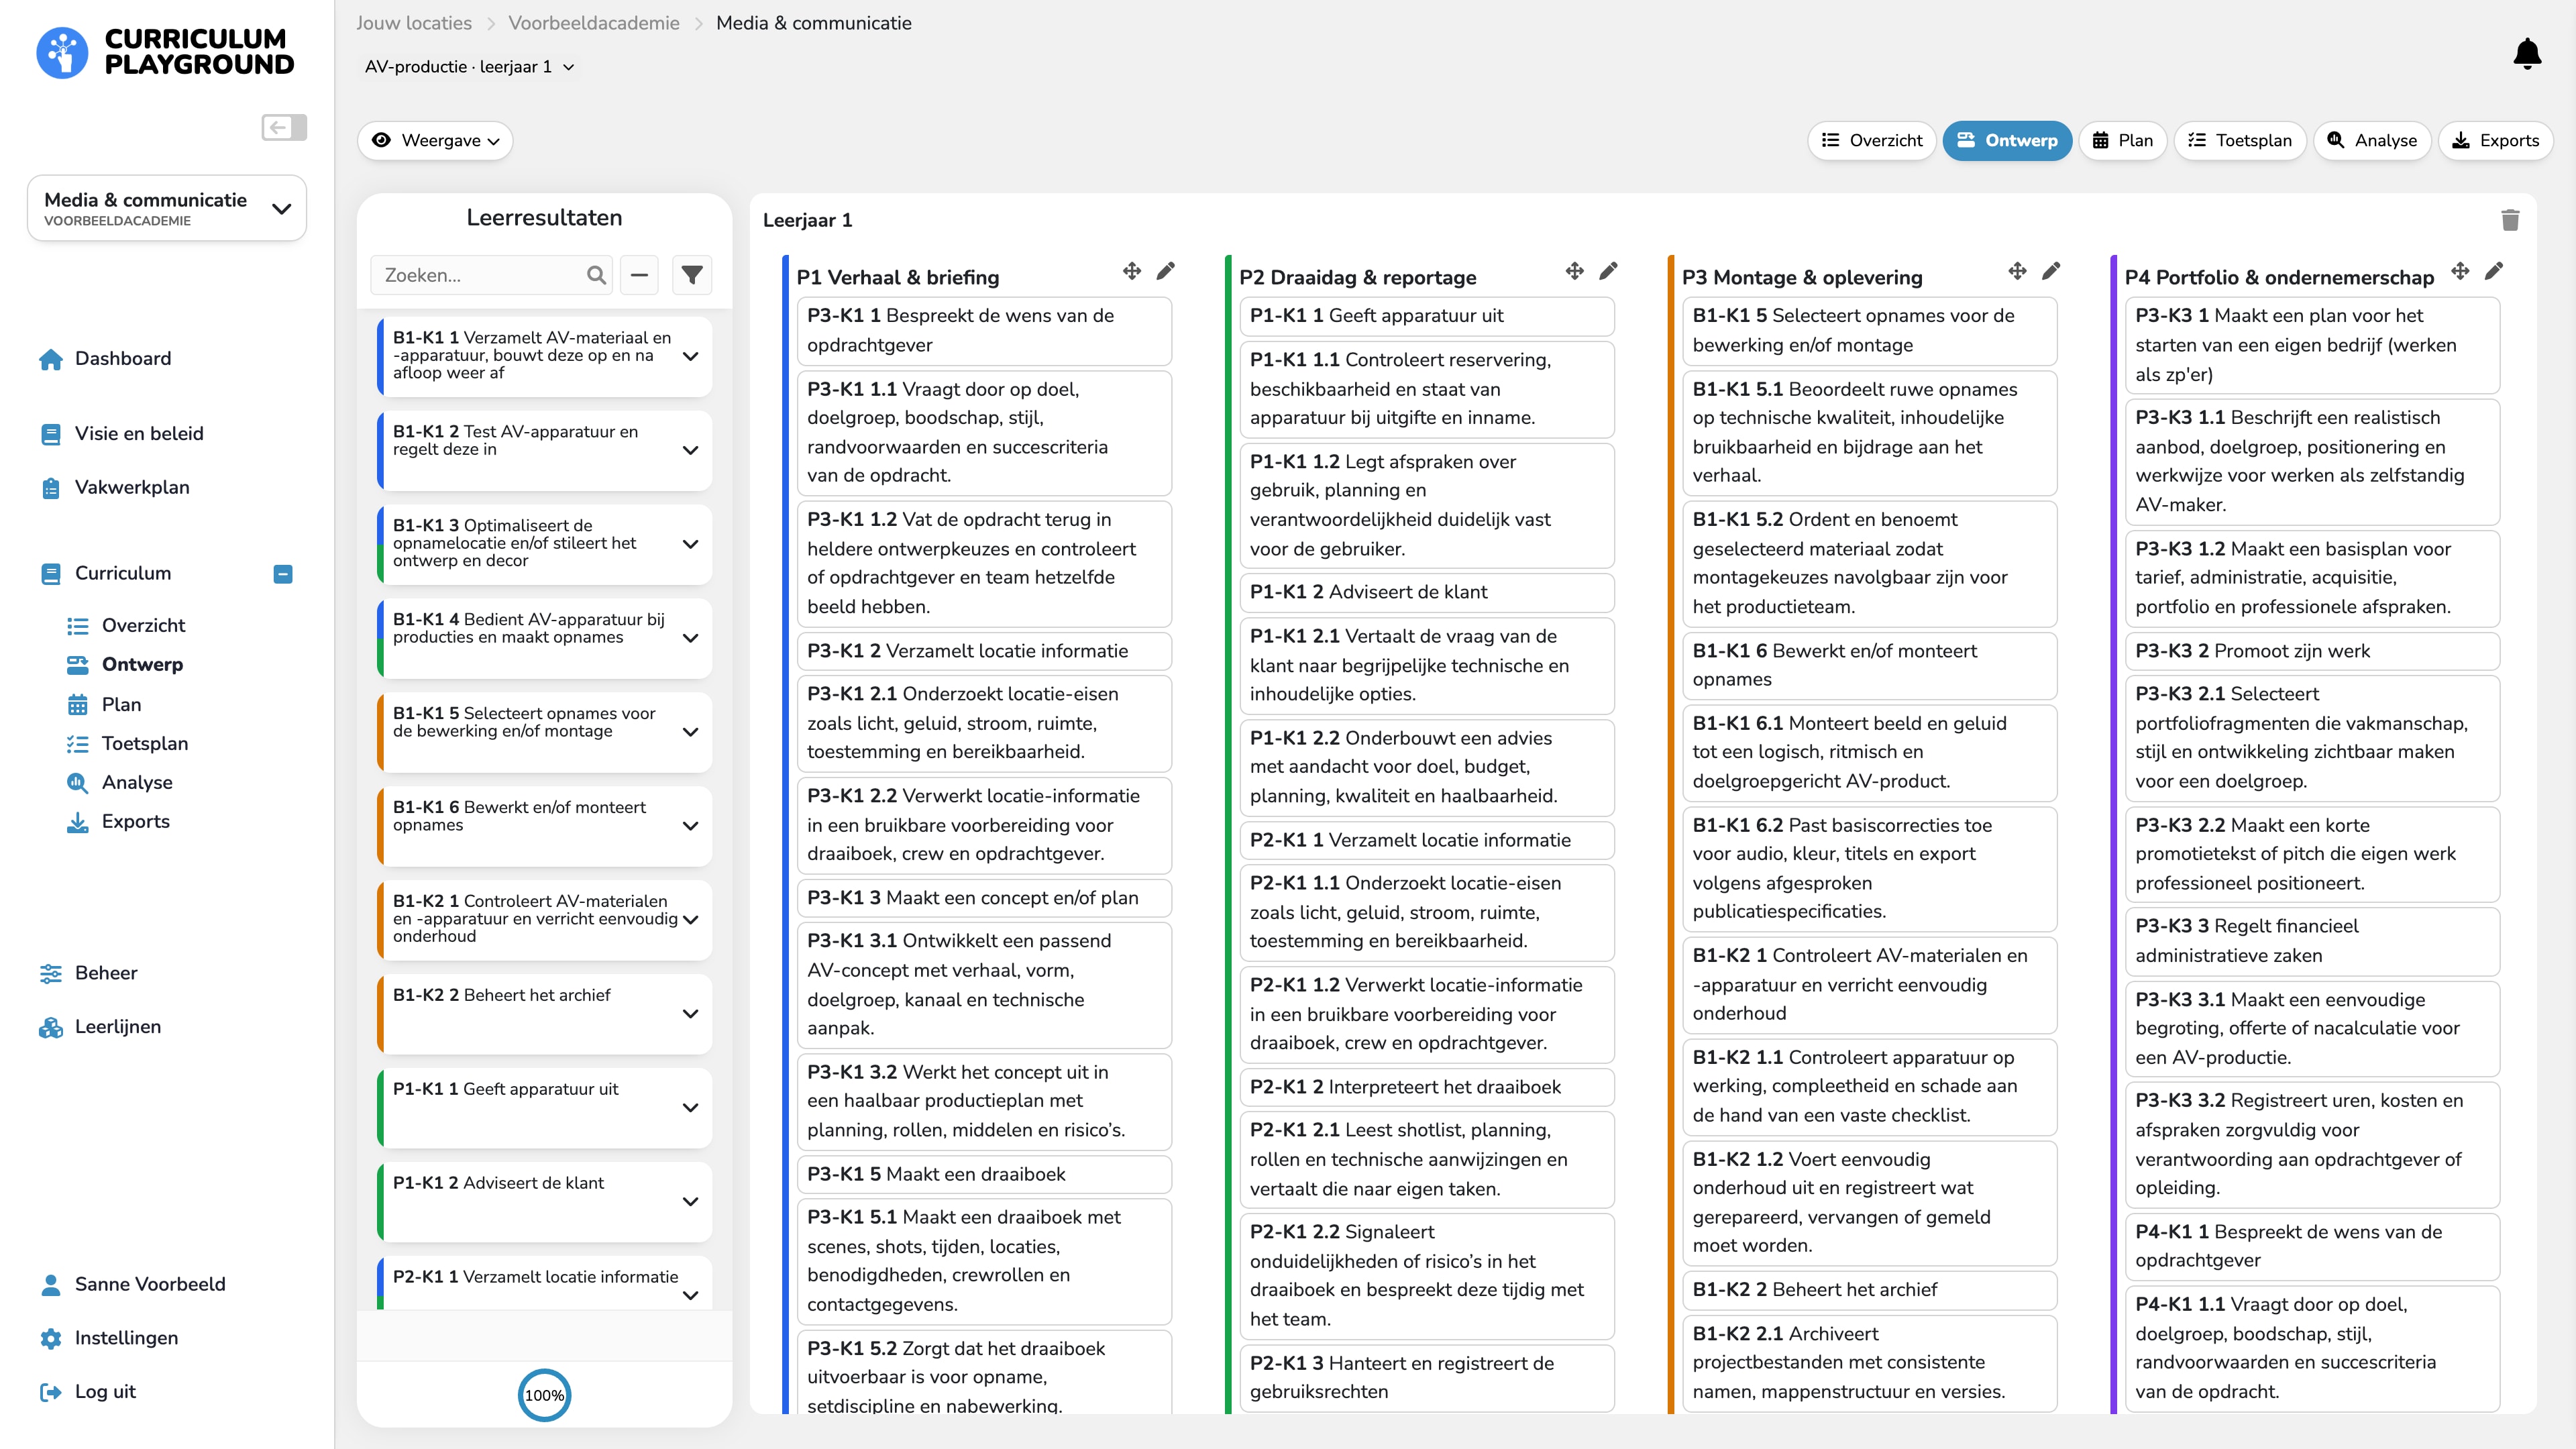Image resolution: width=2576 pixels, height=1449 pixels.
Task: Expand B1-K2 1 Controleert AV-materialen in Leerresultaten
Action: [x=690, y=920]
